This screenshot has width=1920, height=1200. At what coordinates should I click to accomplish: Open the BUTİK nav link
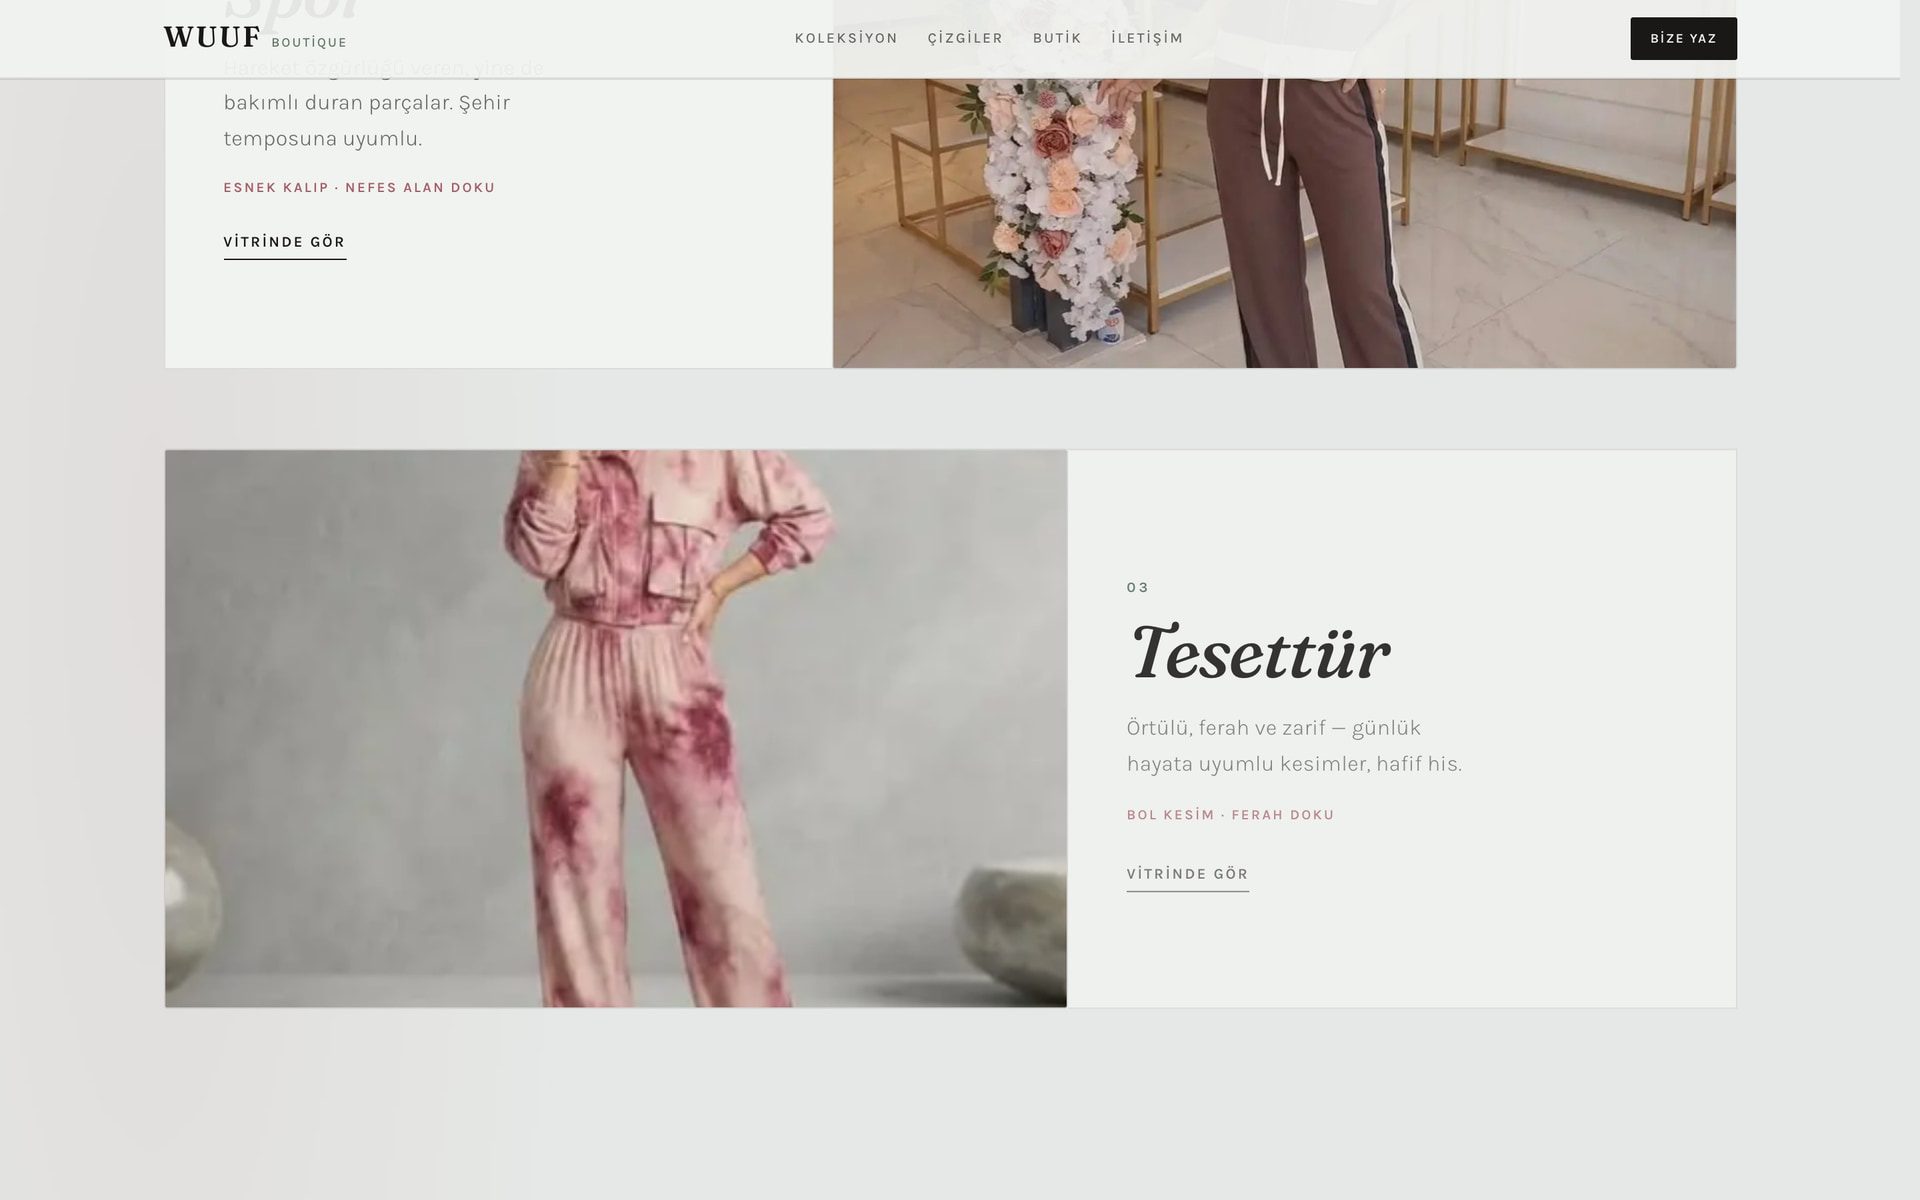click(1057, 38)
